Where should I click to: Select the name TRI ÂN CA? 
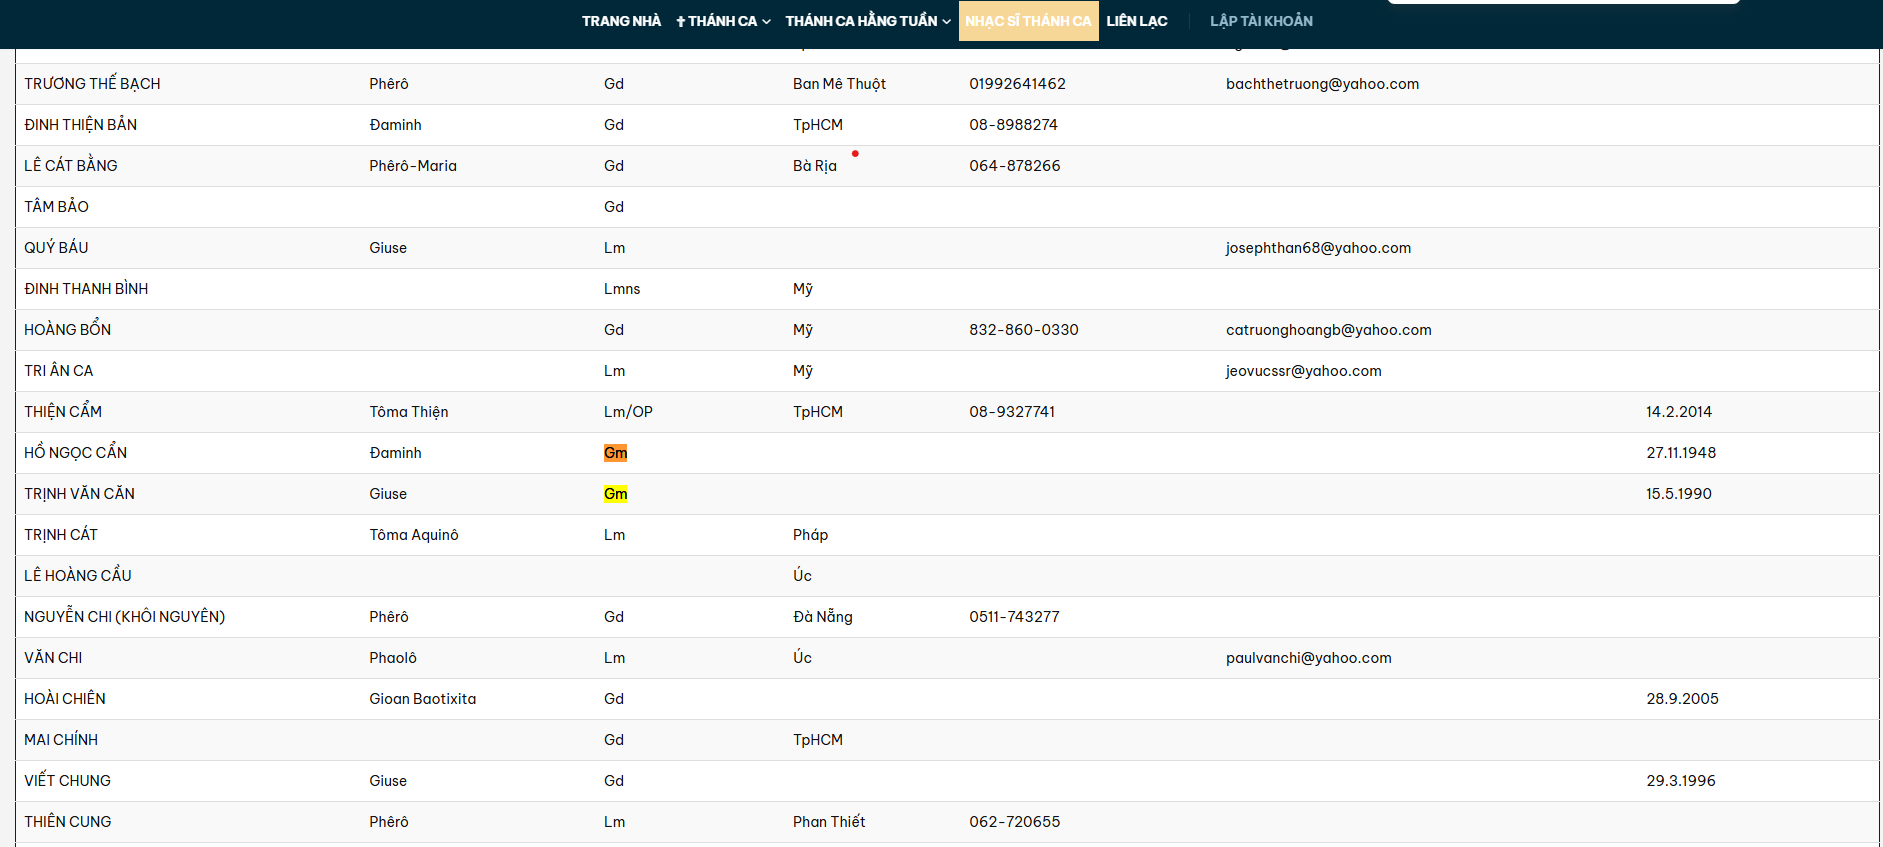click(x=58, y=371)
